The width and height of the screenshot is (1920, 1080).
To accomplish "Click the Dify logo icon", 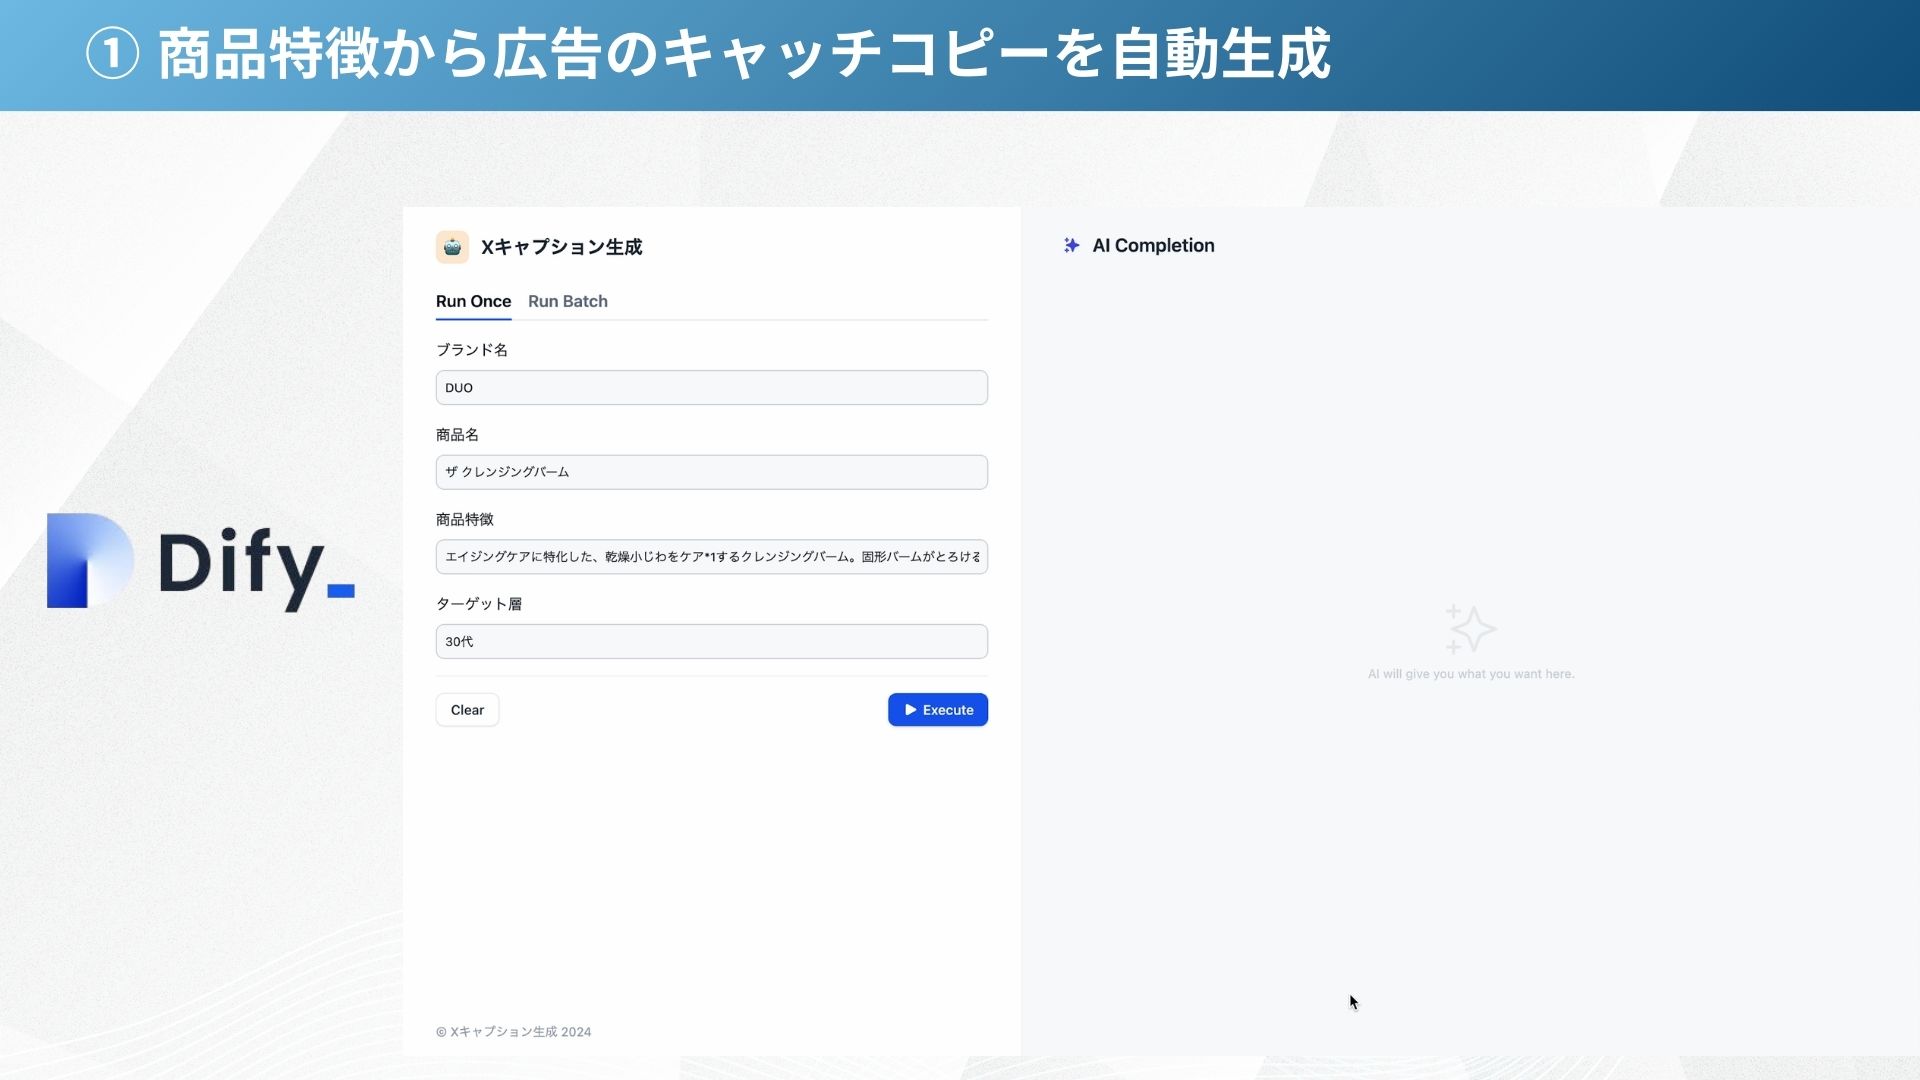I will (x=89, y=560).
